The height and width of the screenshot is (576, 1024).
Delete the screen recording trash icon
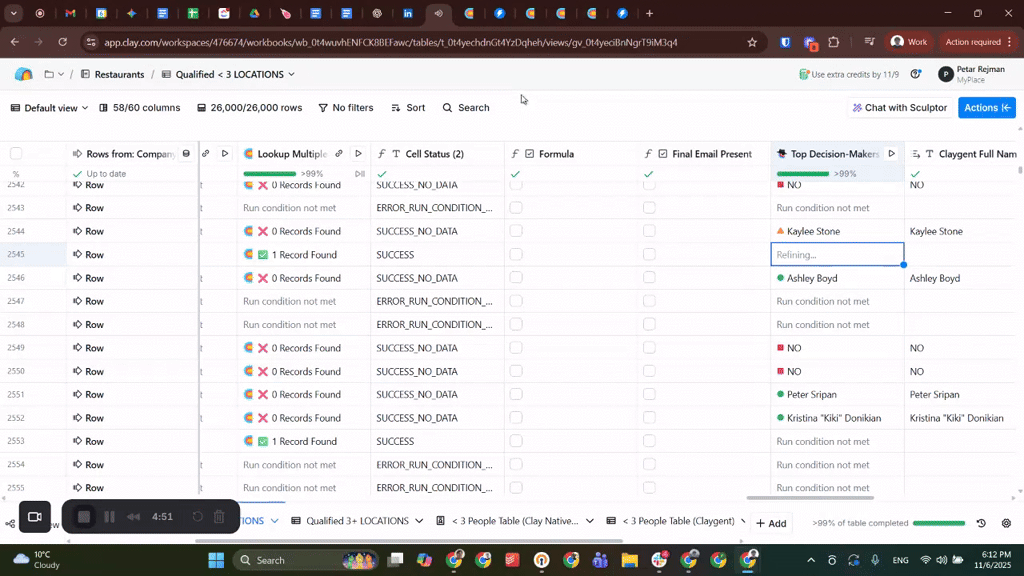point(219,517)
